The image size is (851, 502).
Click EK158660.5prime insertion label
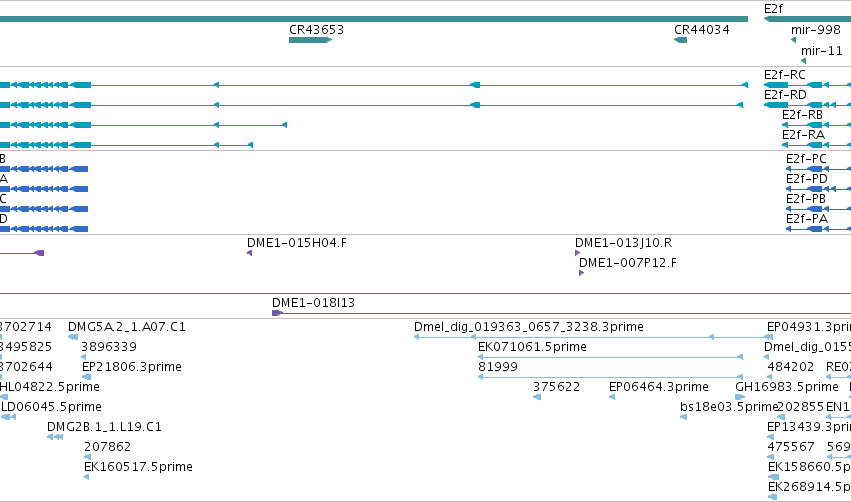tap(809, 467)
